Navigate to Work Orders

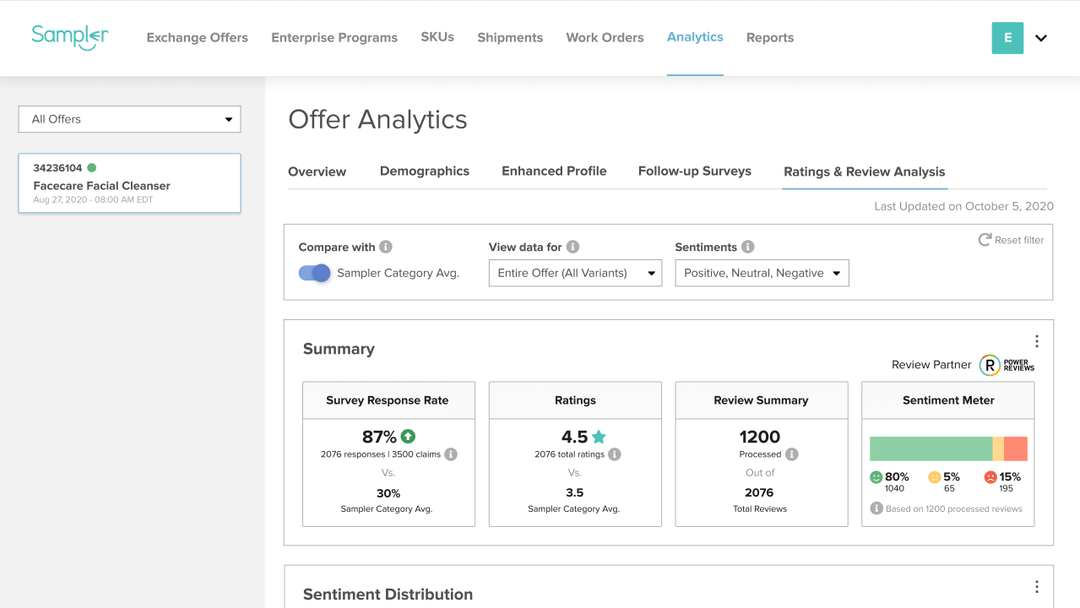coord(604,37)
